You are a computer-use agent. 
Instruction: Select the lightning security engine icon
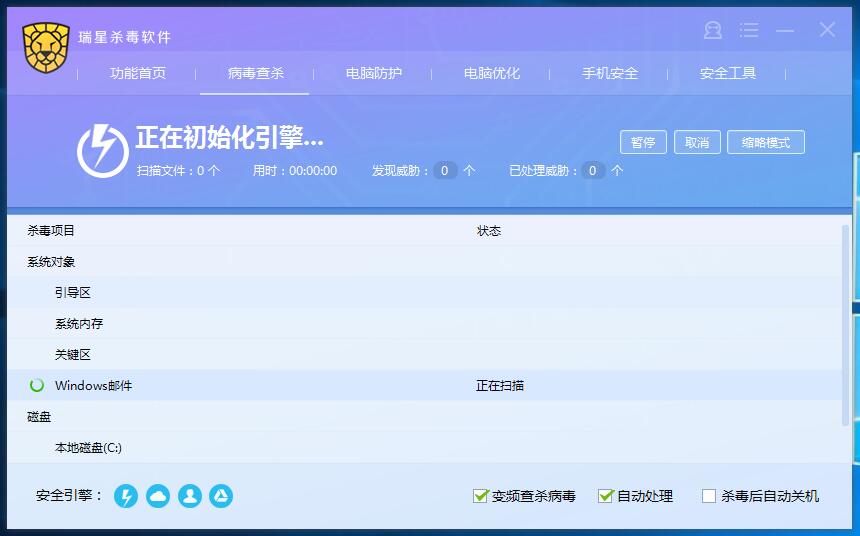coord(126,496)
